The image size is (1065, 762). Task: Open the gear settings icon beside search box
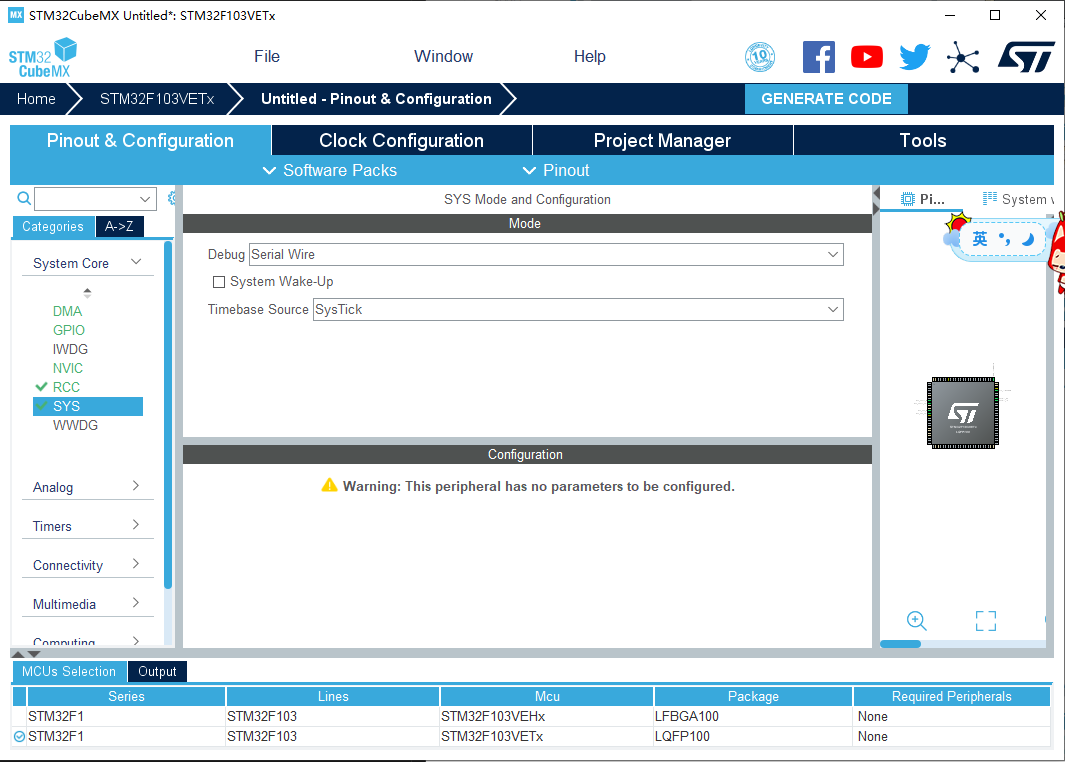click(172, 198)
